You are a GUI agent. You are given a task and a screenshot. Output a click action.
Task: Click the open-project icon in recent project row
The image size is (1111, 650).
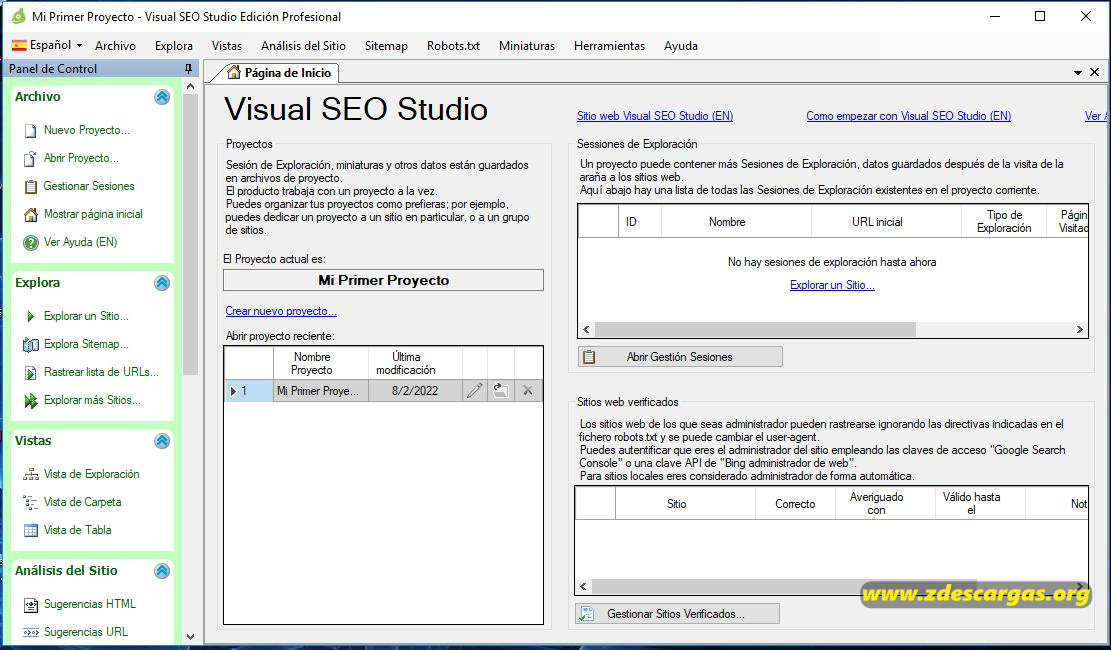click(501, 391)
